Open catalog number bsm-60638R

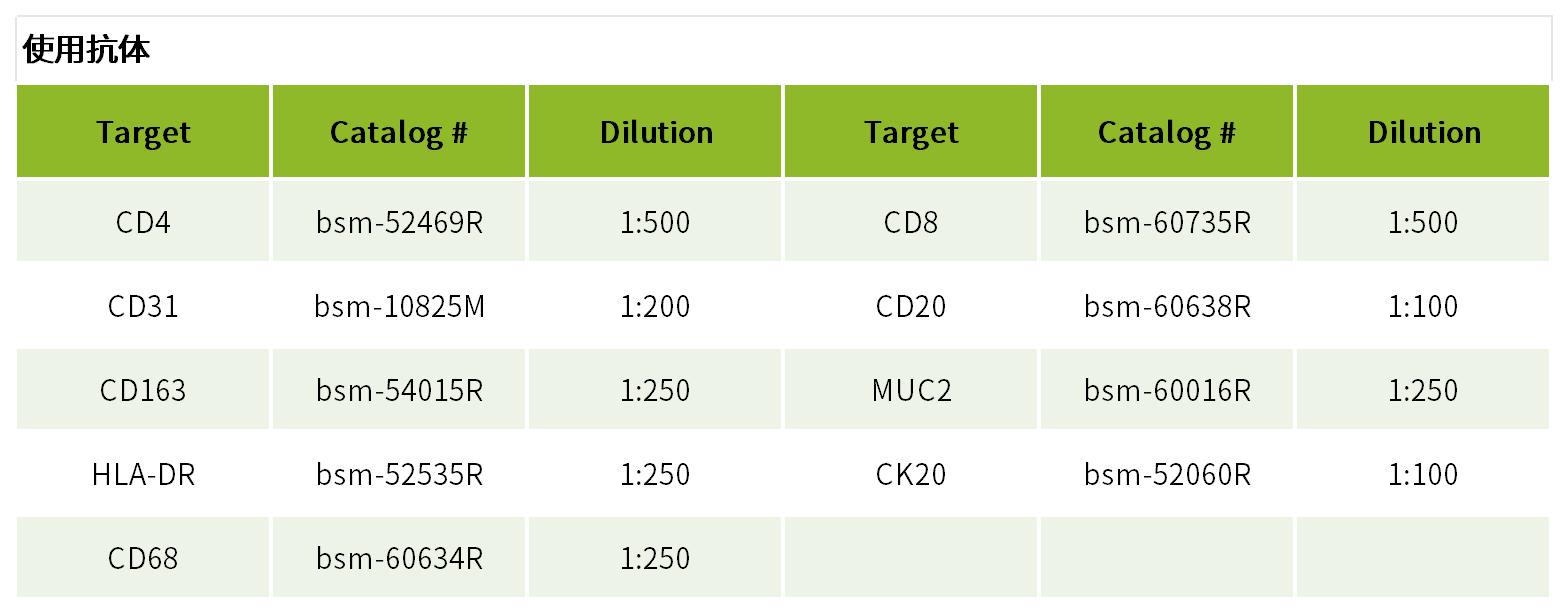pos(1167,306)
